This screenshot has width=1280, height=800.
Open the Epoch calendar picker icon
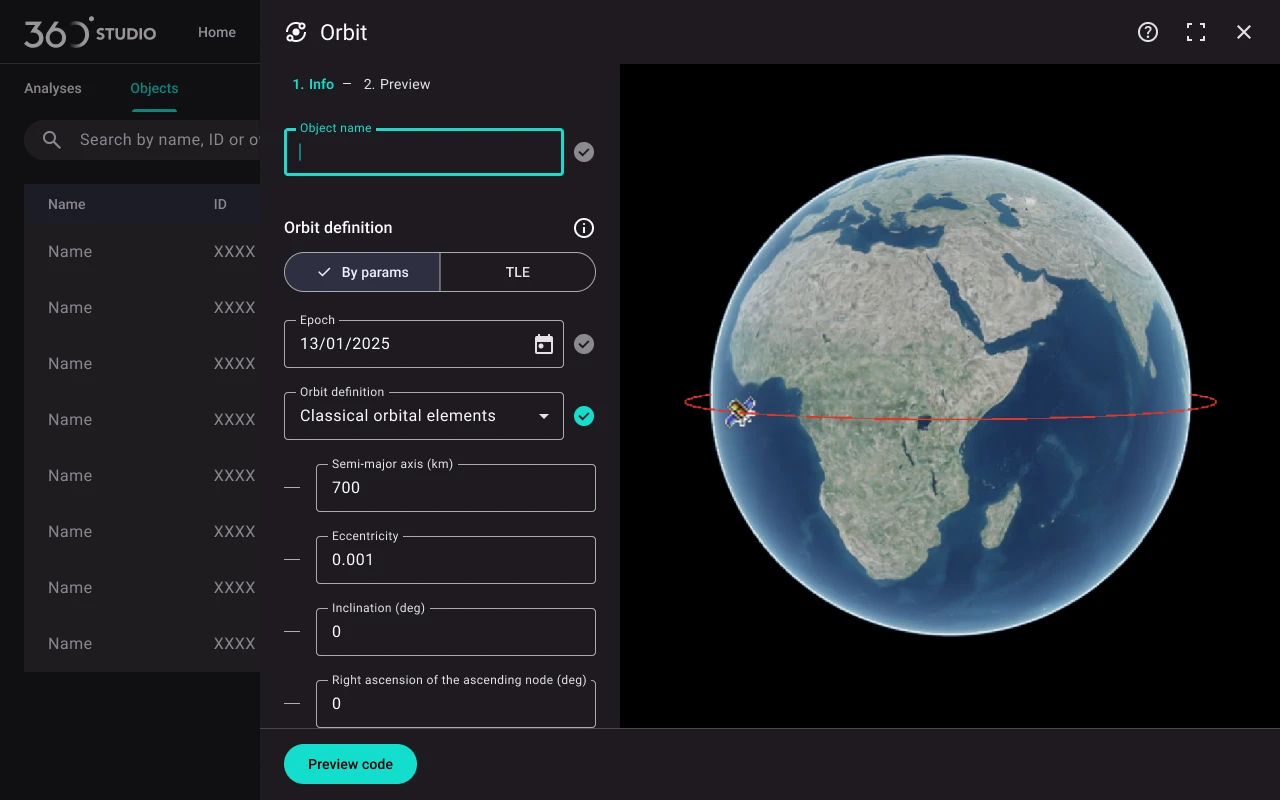pyautogui.click(x=544, y=344)
